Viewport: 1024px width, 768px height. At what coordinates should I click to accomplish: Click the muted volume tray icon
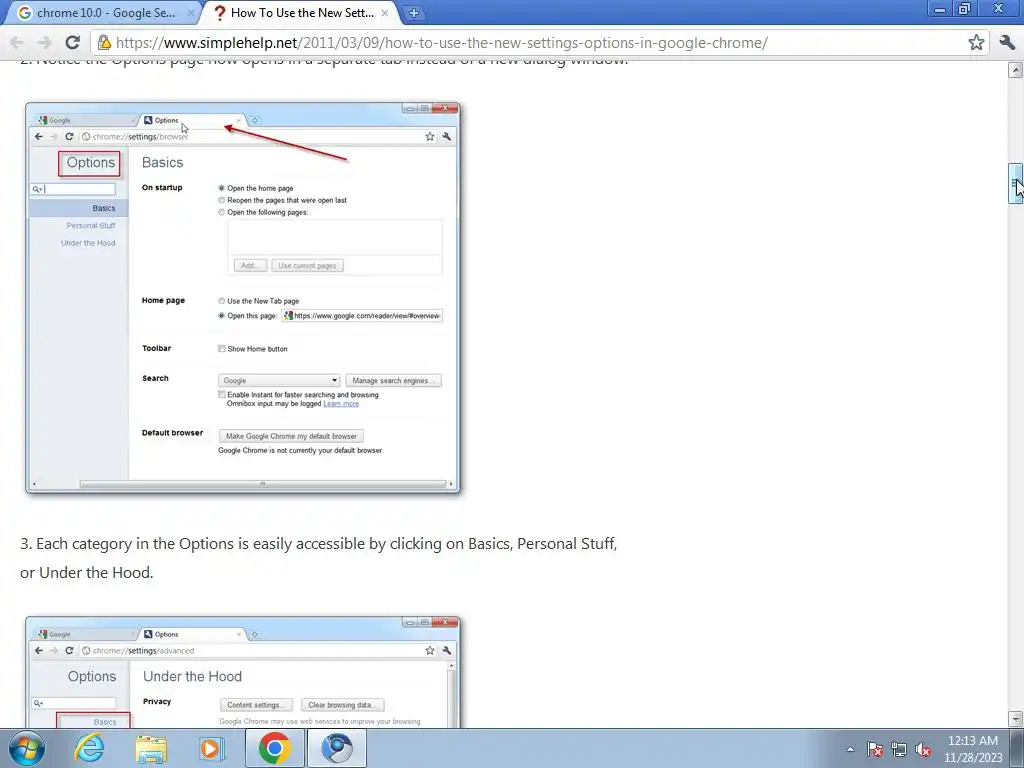923,749
